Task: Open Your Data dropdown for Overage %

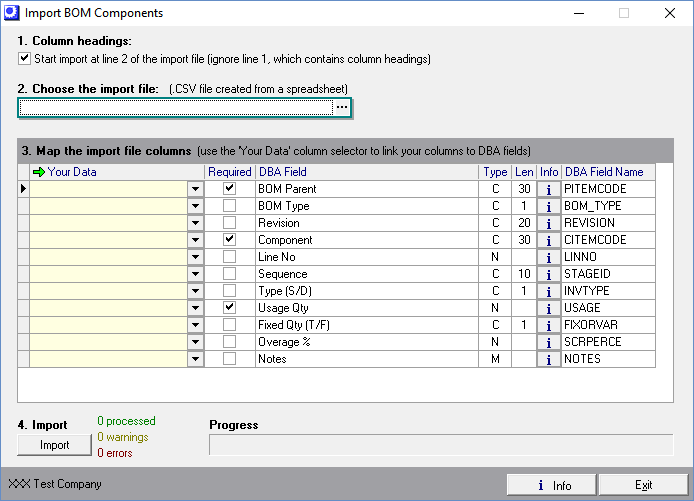Action: pos(195,342)
